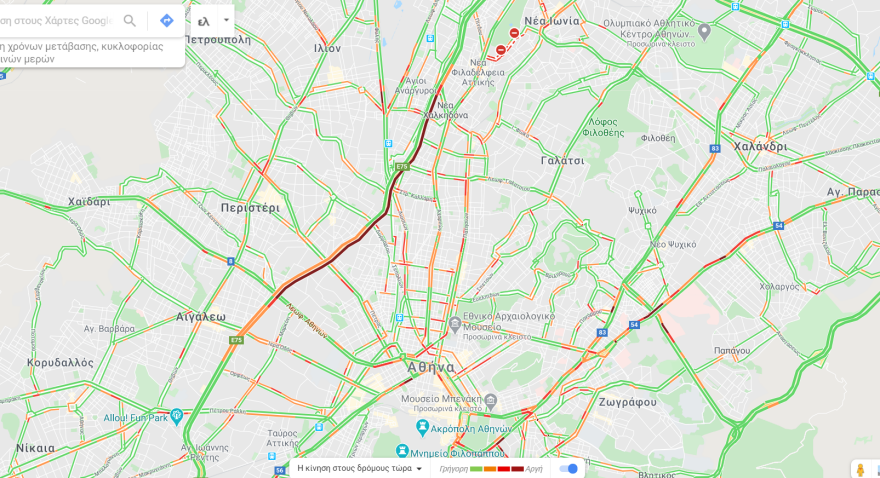This screenshot has width=880, height=478.
Task: Select the Ακρόπολη Αθηνών landmark pin
Action: point(423,428)
